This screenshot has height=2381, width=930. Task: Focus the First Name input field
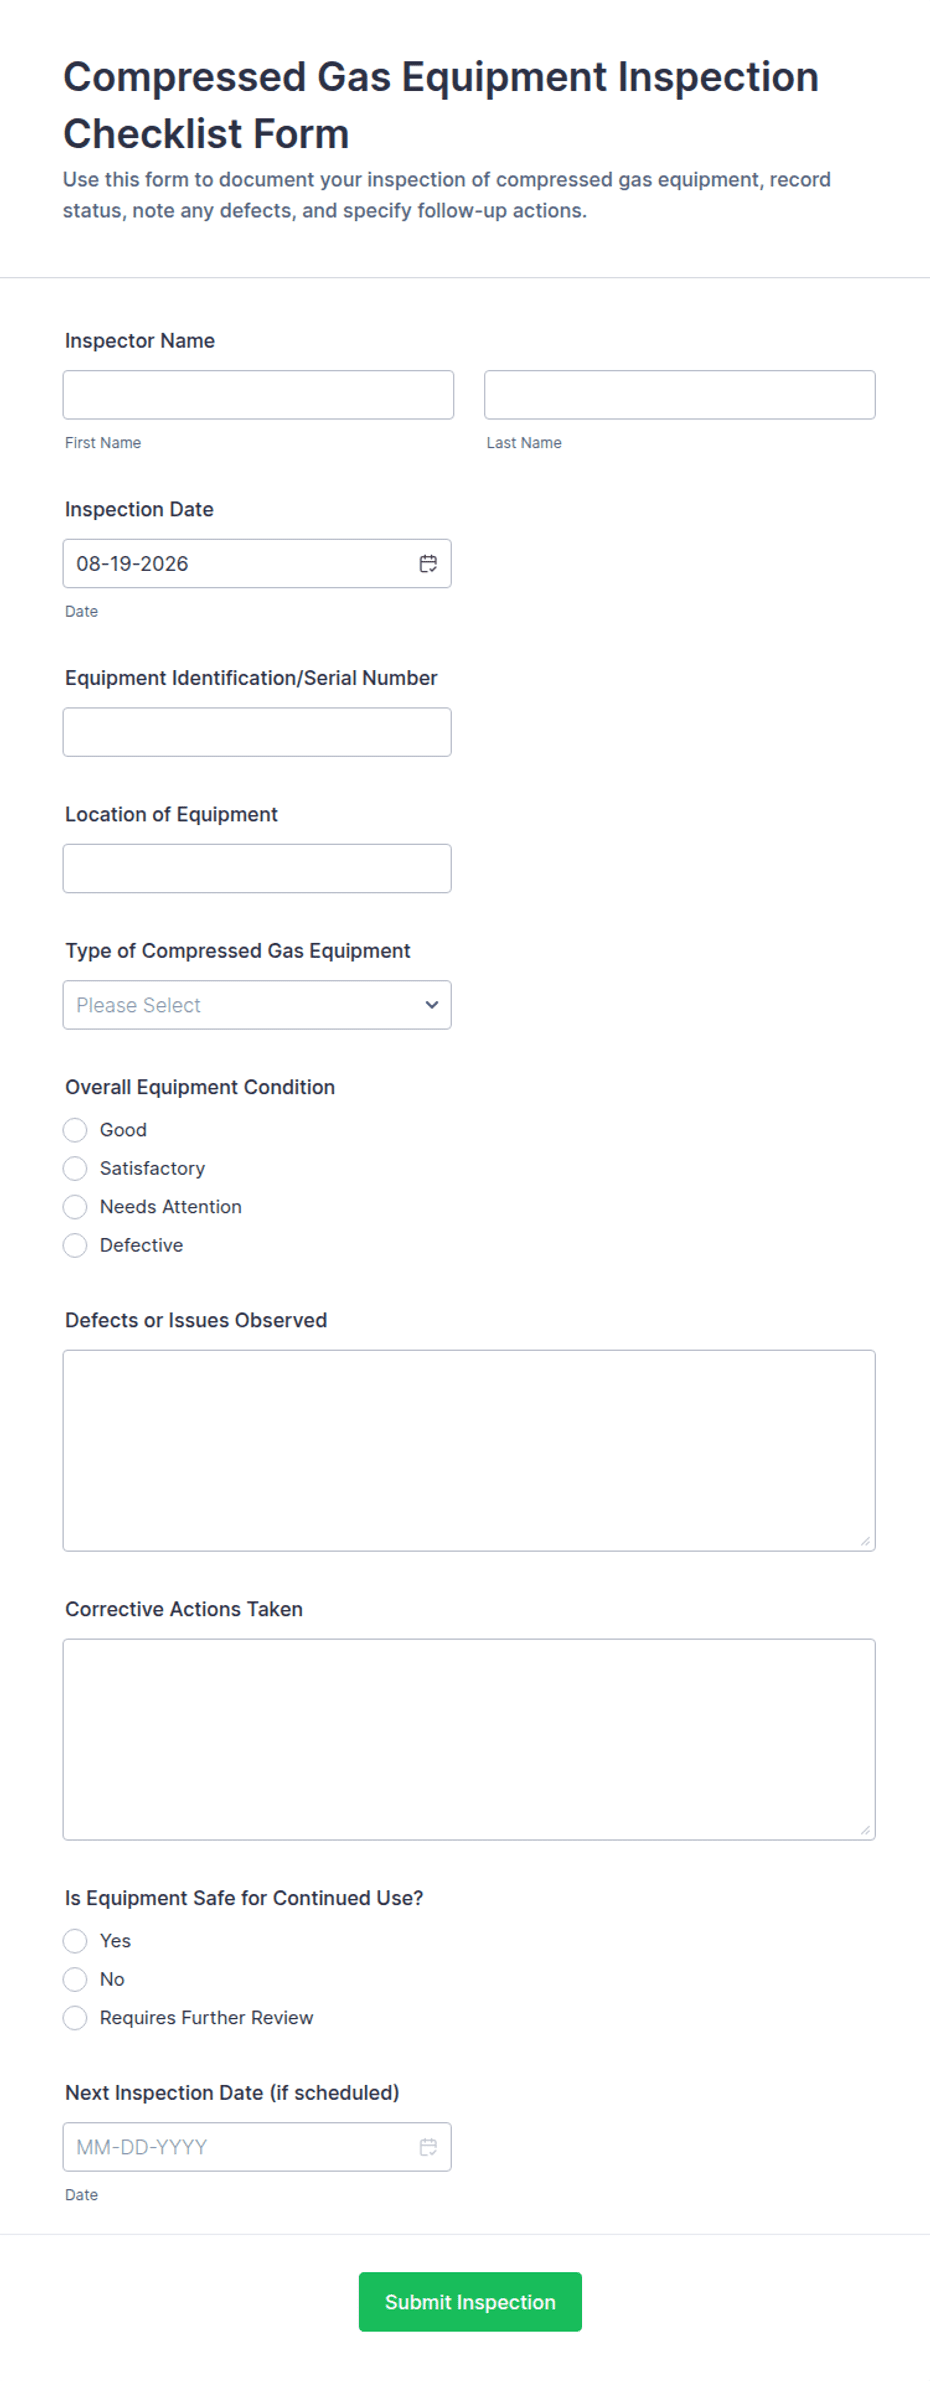tap(258, 395)
